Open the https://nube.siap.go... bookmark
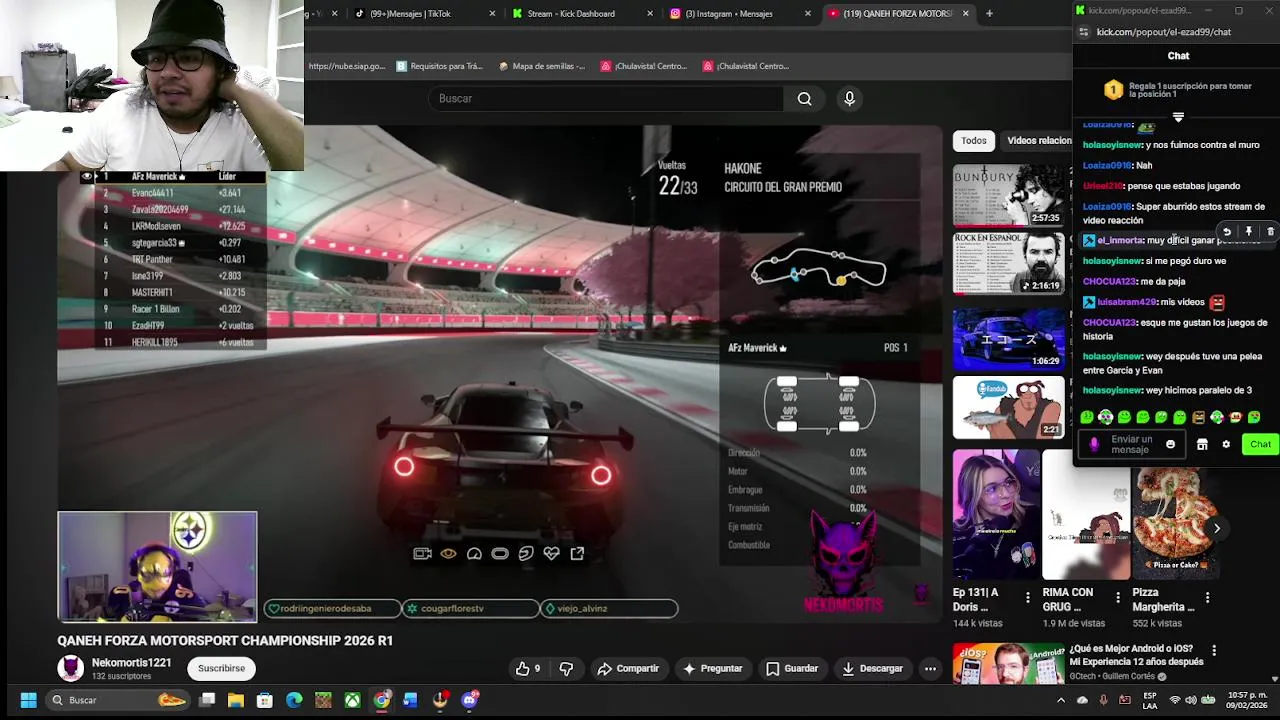Image resolution: width=1280 pixels, height=720 pixels. coord(346,66)
